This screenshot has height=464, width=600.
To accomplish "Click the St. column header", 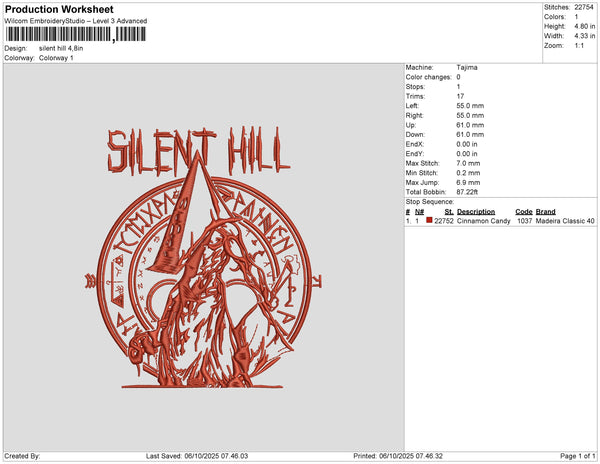I will coord(449,212).
